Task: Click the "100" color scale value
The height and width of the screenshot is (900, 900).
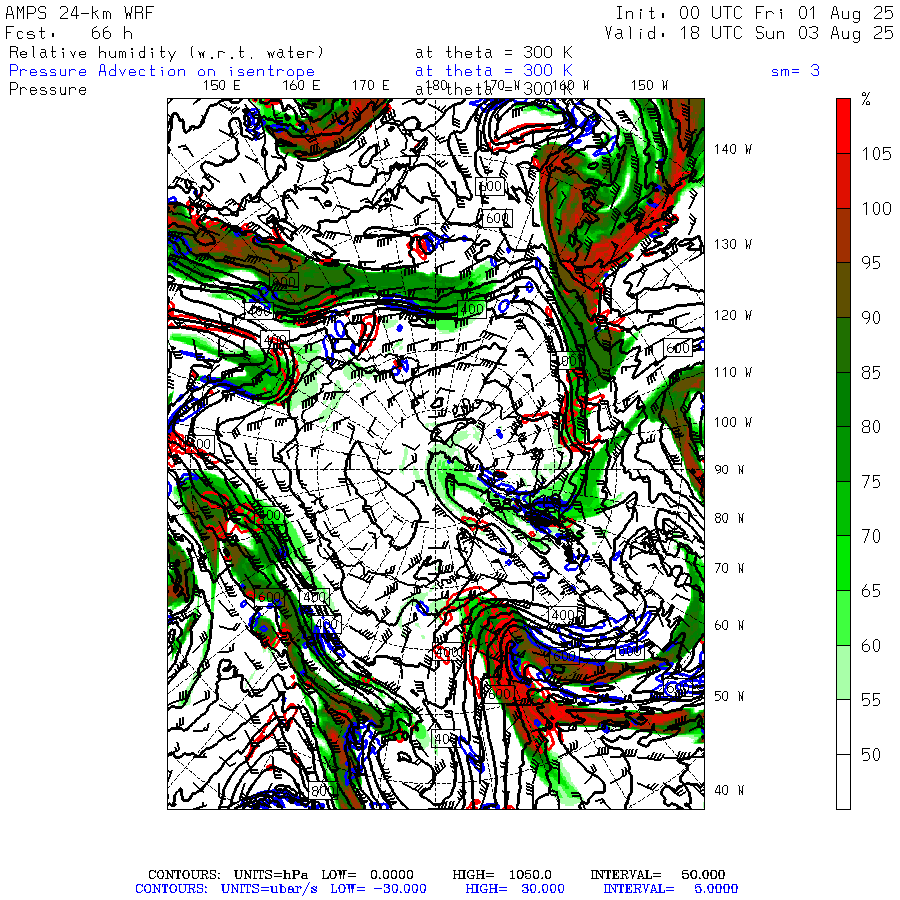Action: click(x=876, y=208)
